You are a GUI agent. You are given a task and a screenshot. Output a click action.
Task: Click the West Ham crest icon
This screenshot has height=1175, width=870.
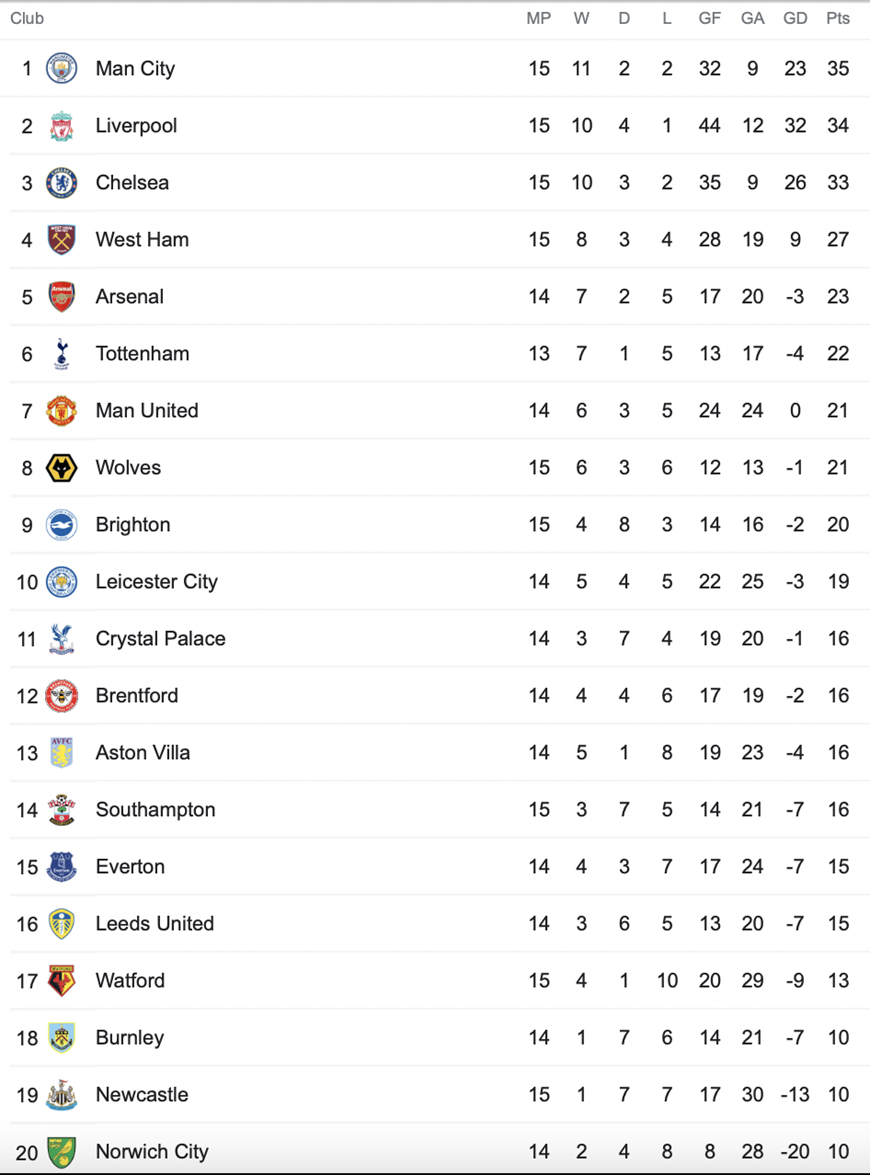click(61, 240)
